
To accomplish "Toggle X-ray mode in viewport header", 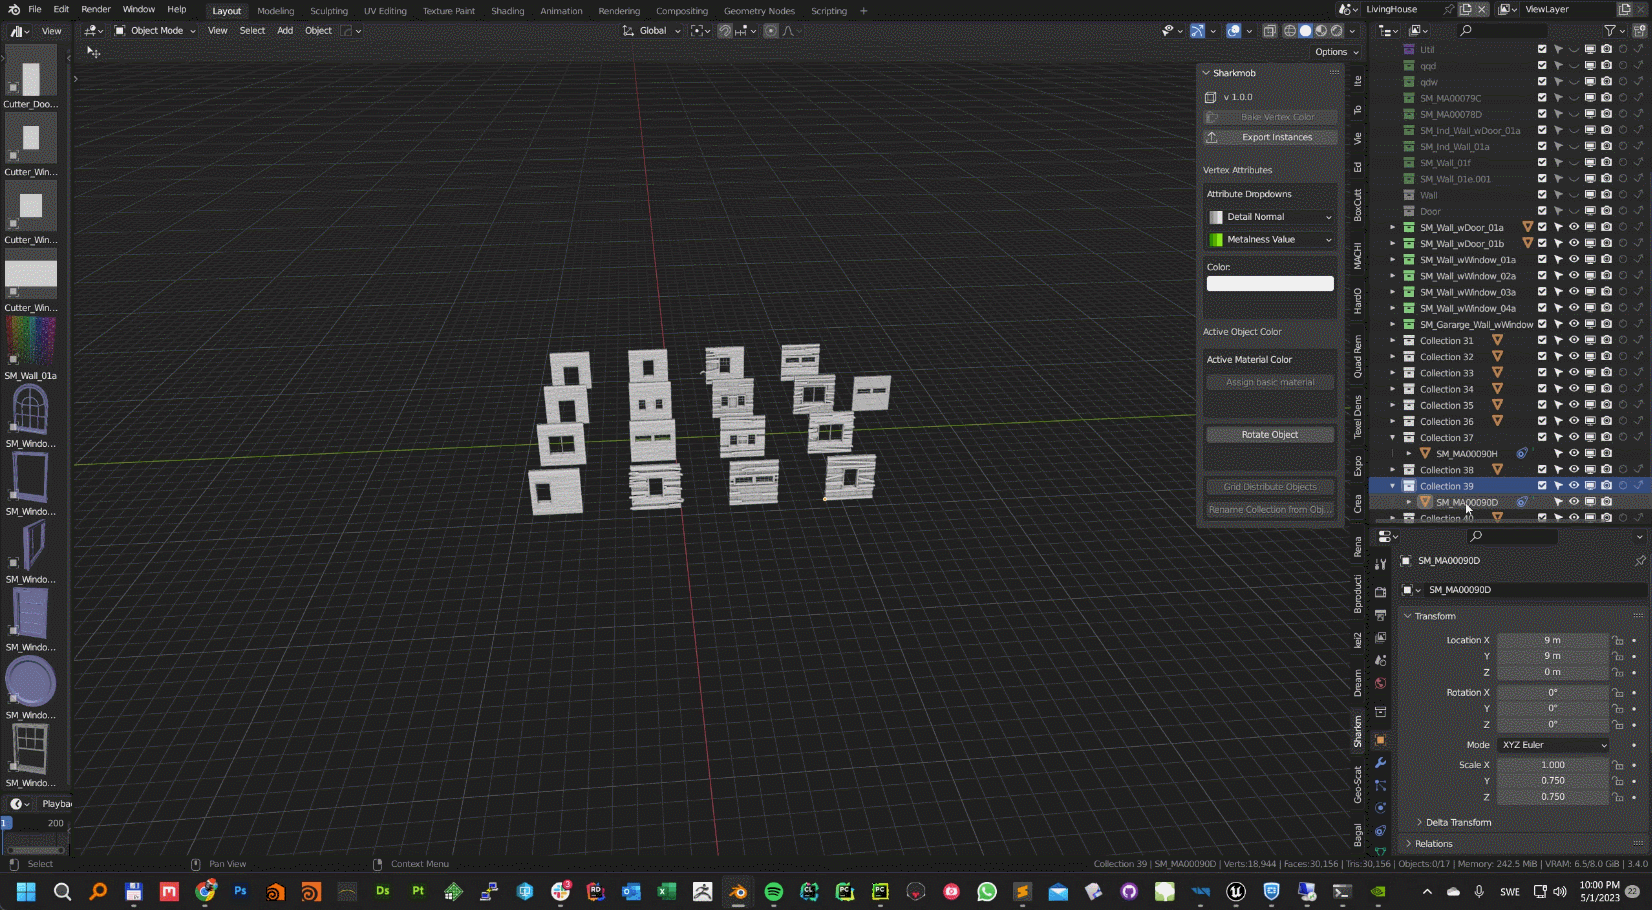I will tap(1269, 31).
